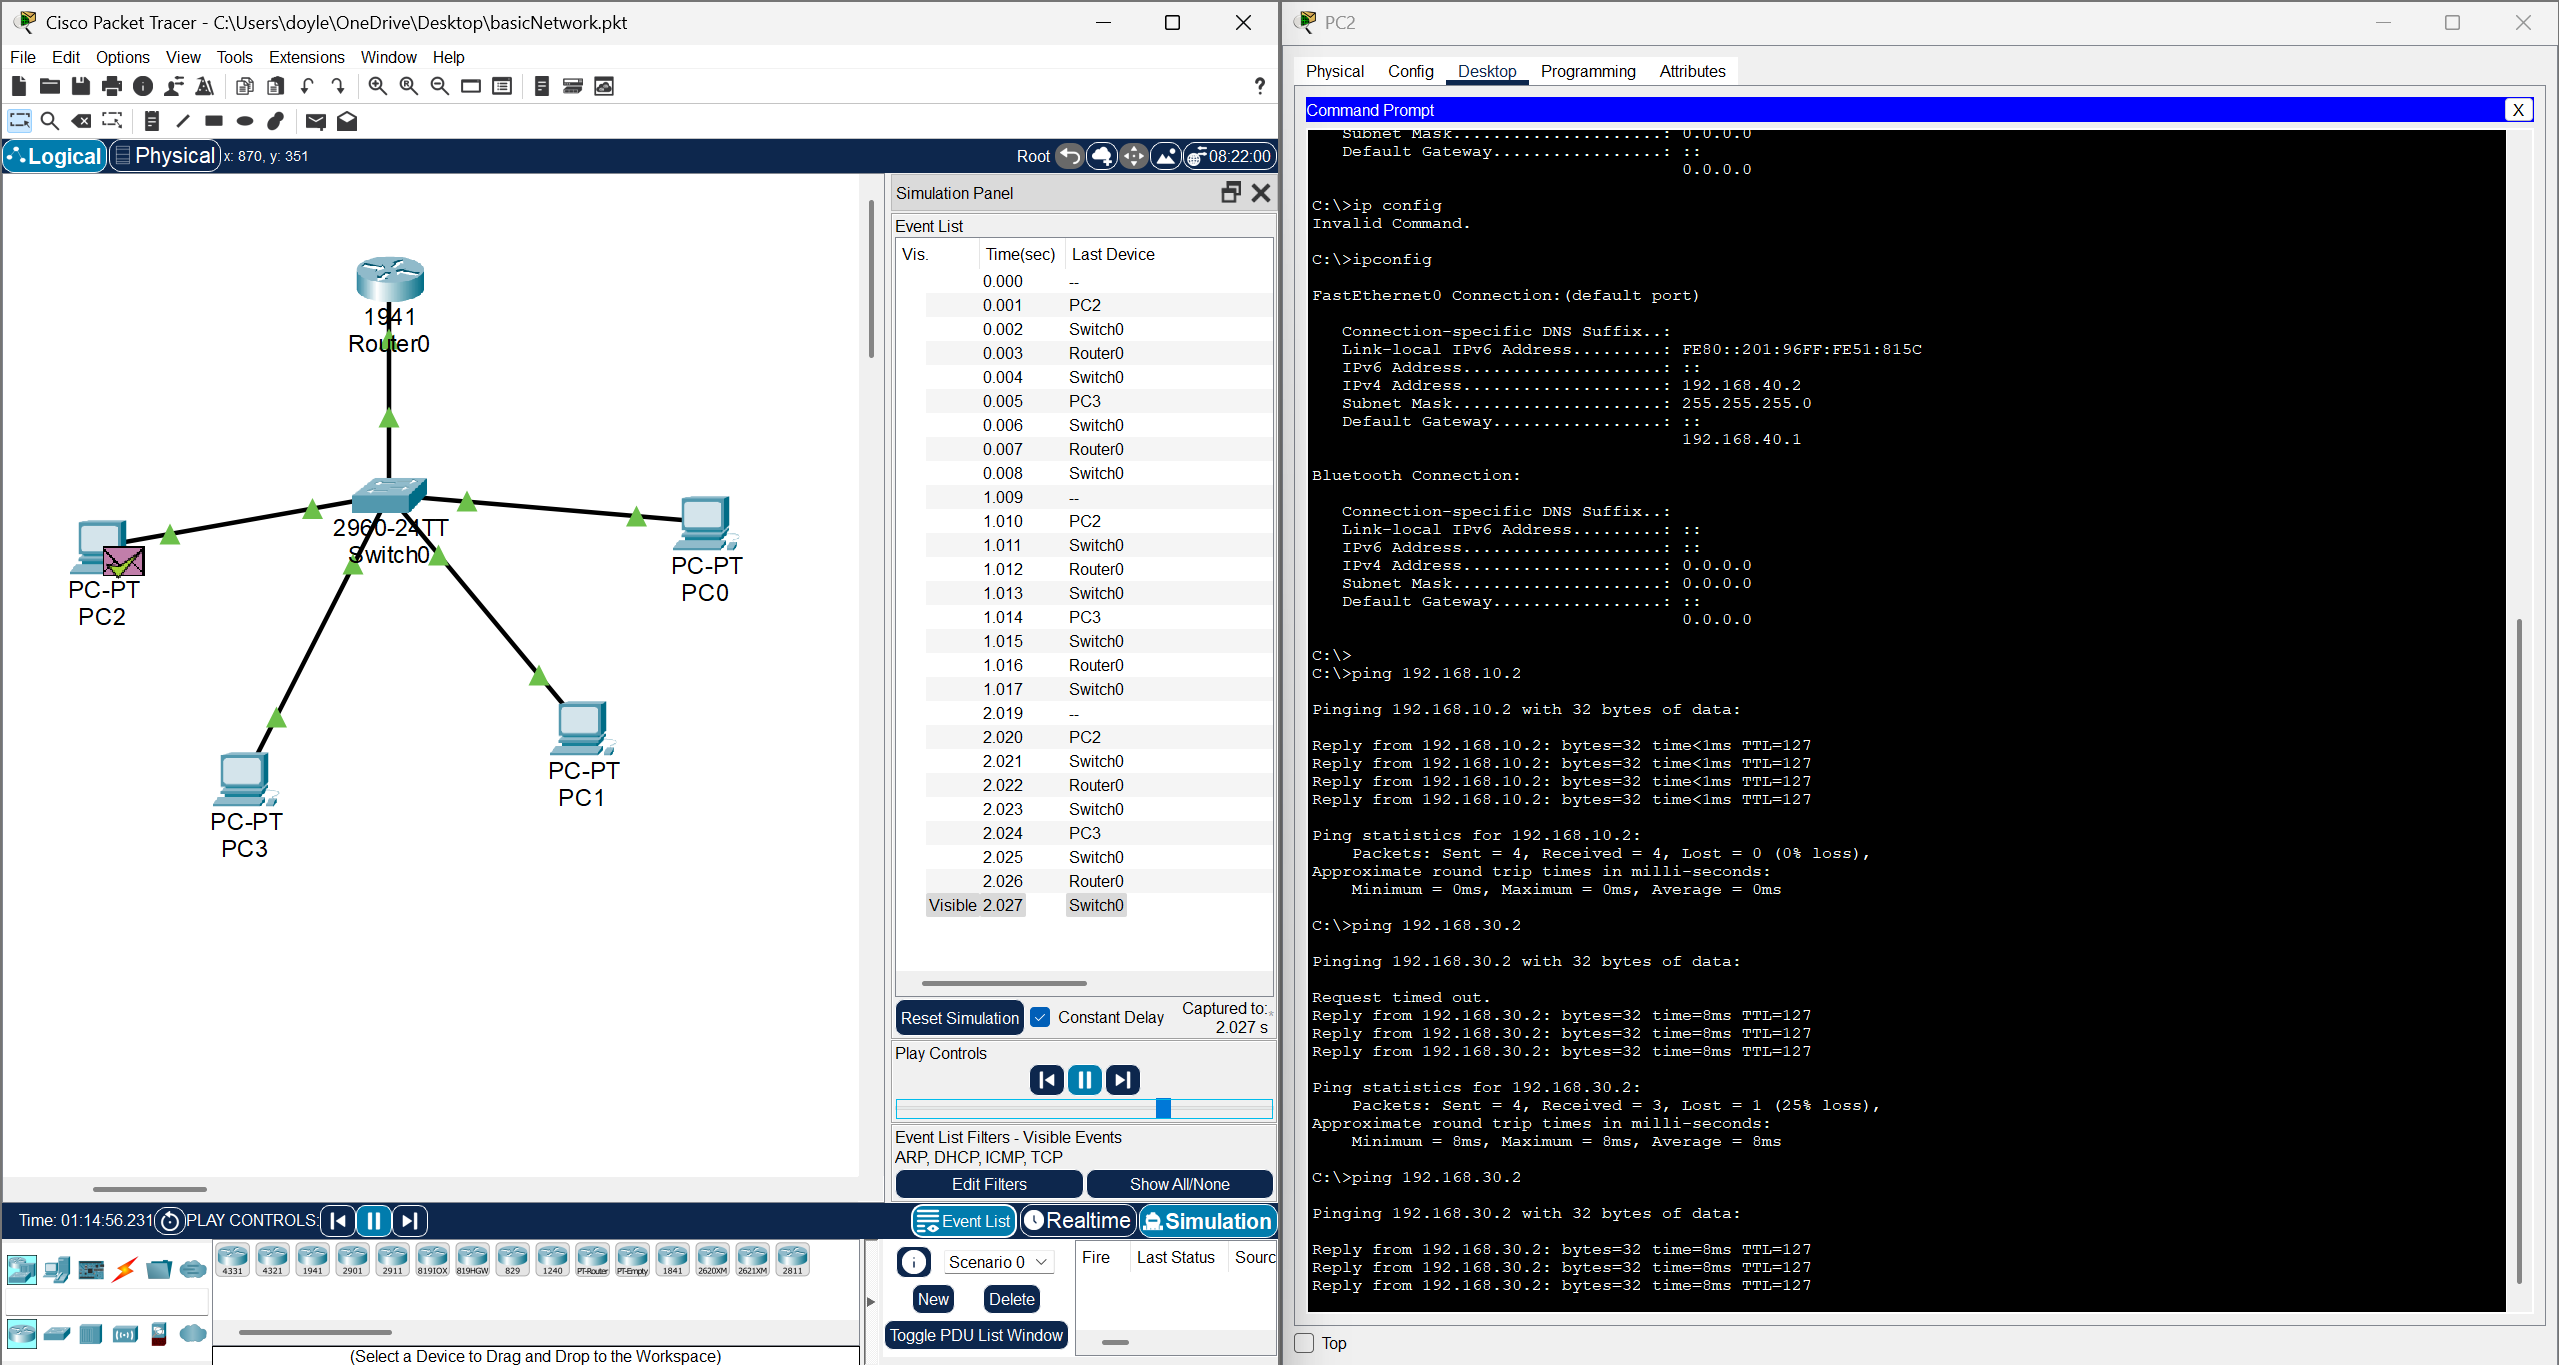The image size is (2559, 1365).
Task: Click the Paste icon in toolbar
Action: coord(275,86)
